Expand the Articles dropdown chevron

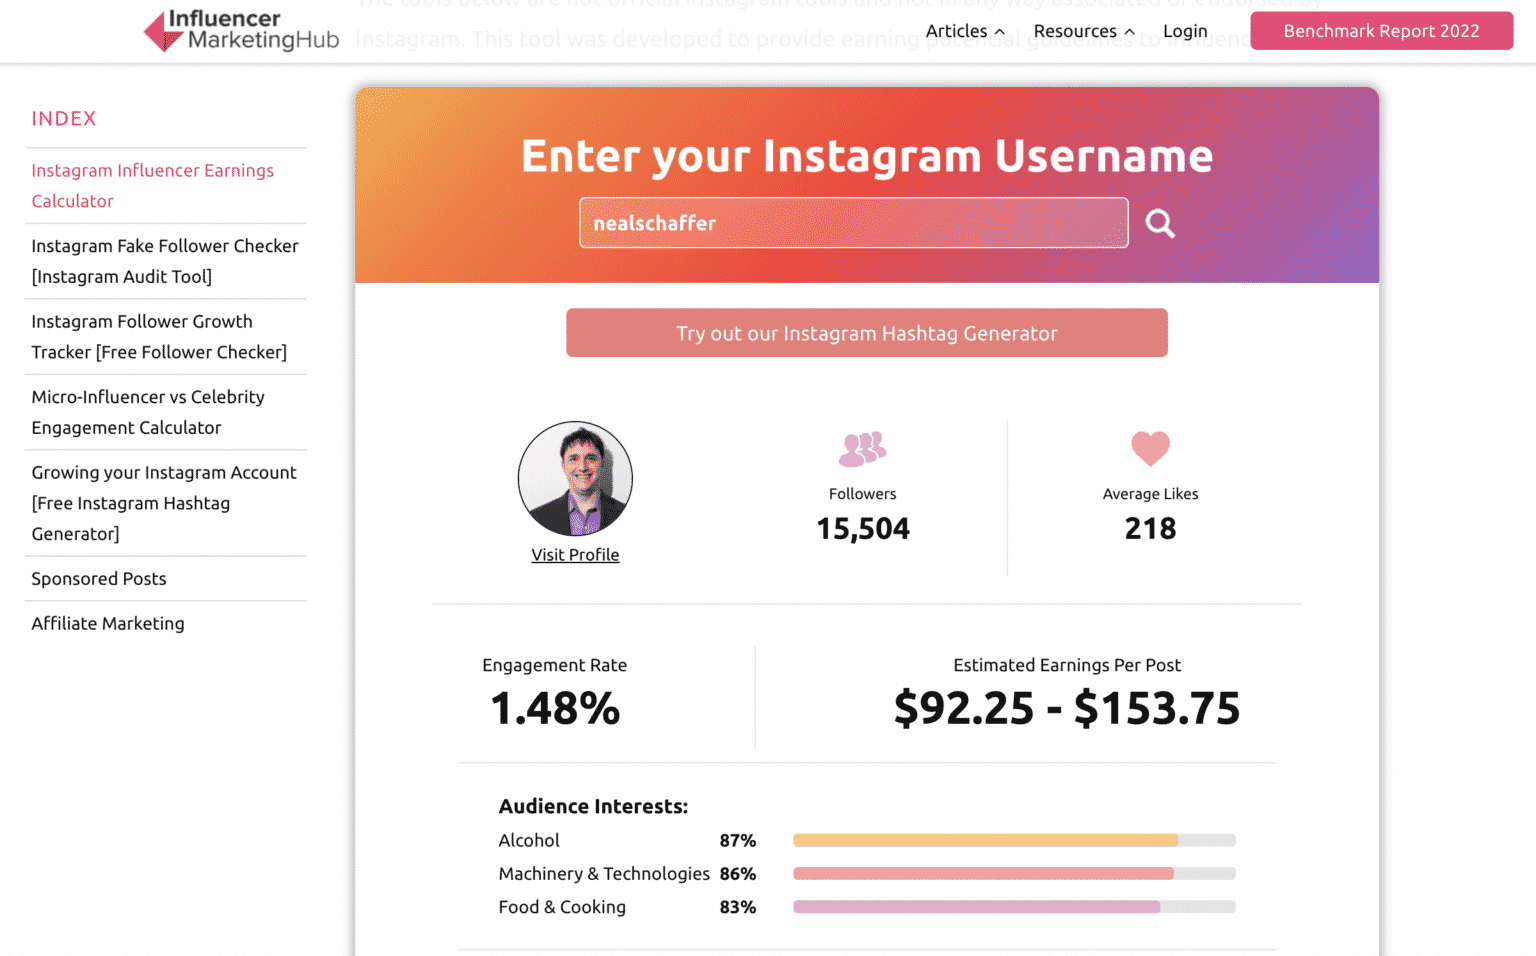998,31
